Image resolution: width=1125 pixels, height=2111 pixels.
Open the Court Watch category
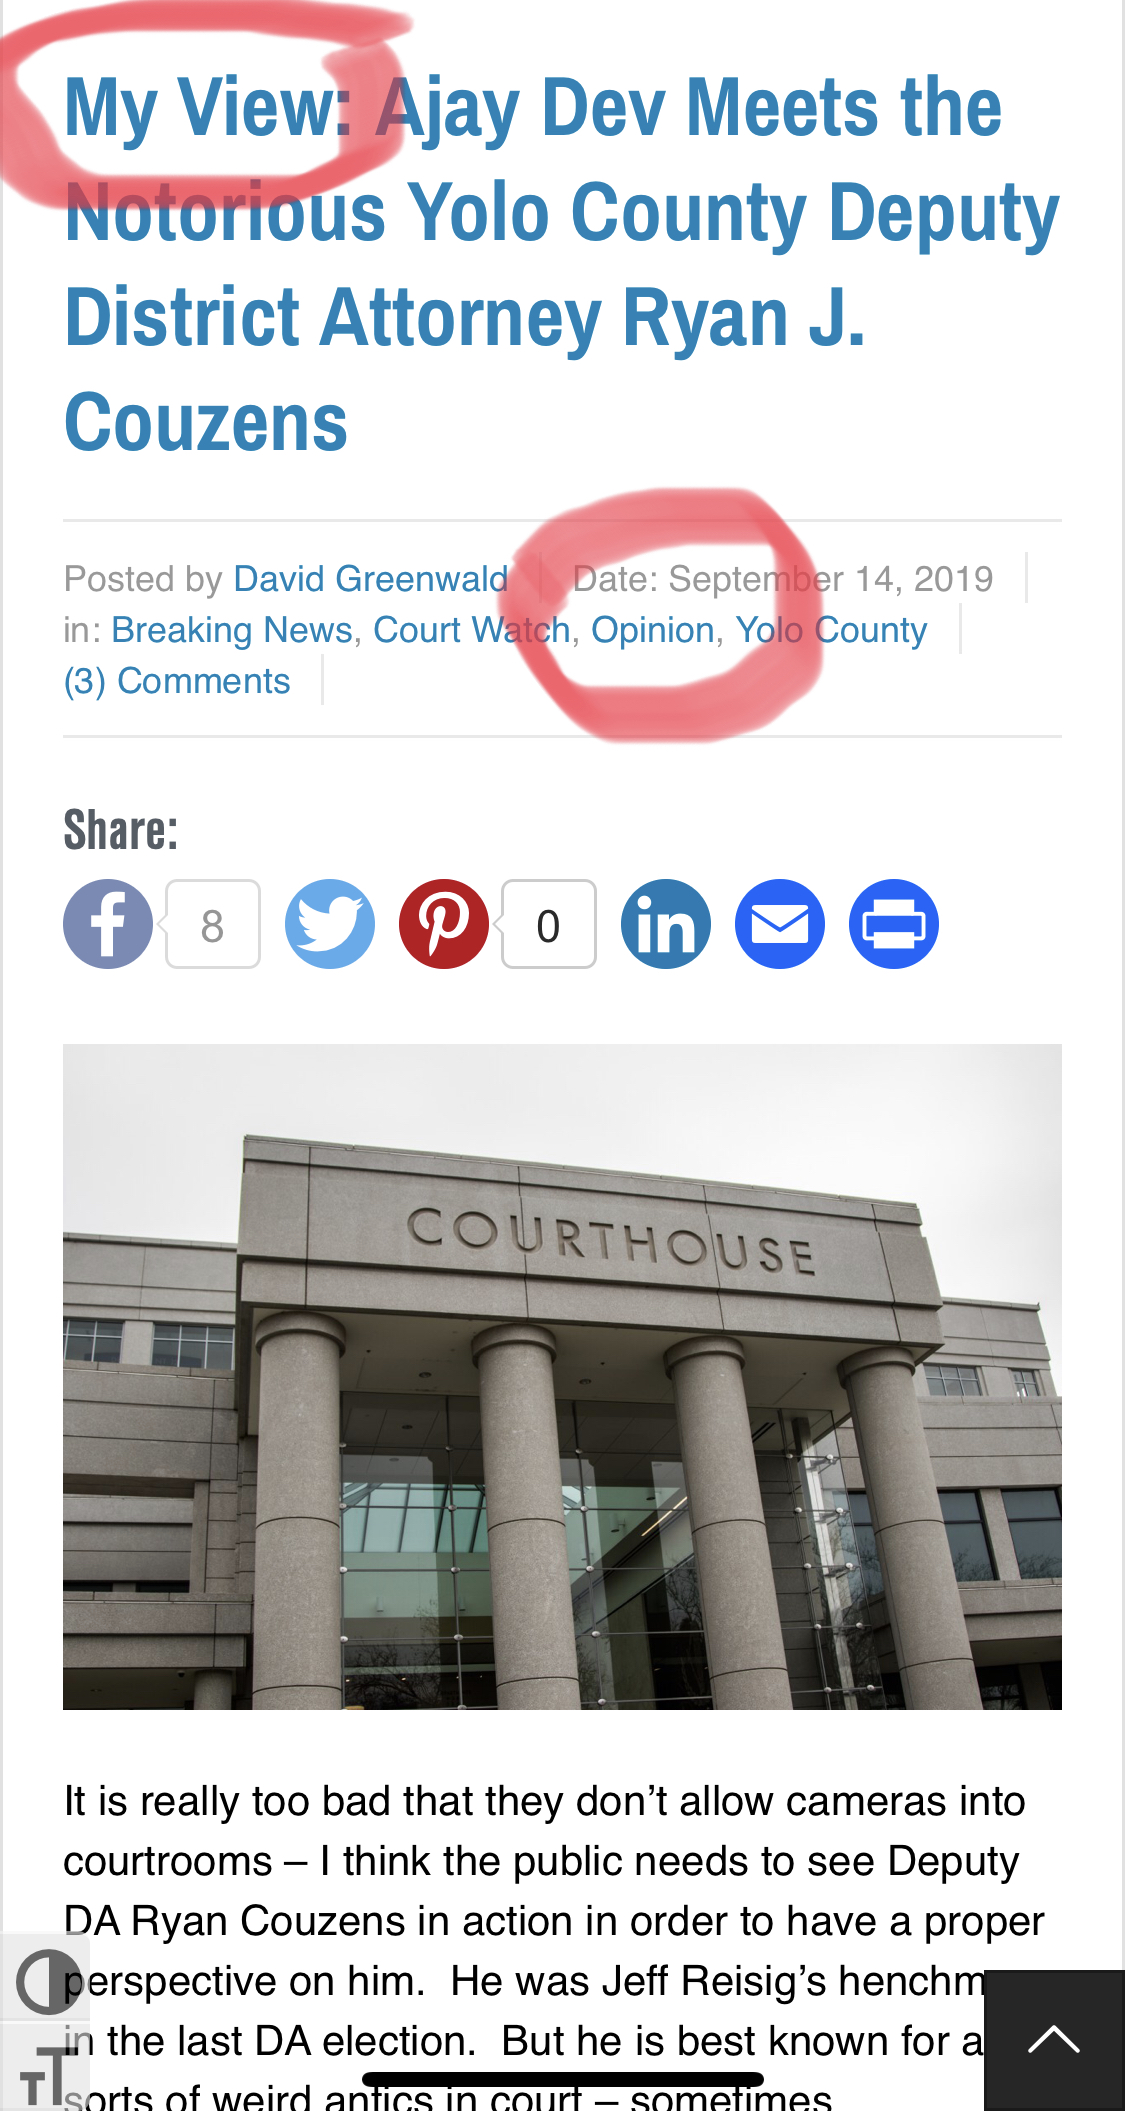pos(472,630)
